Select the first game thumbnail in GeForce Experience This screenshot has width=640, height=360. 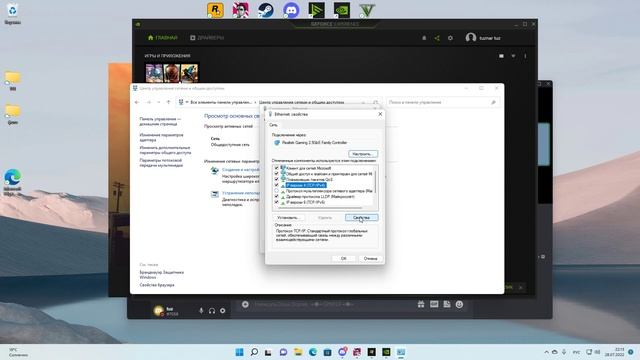tap(154, 73)
